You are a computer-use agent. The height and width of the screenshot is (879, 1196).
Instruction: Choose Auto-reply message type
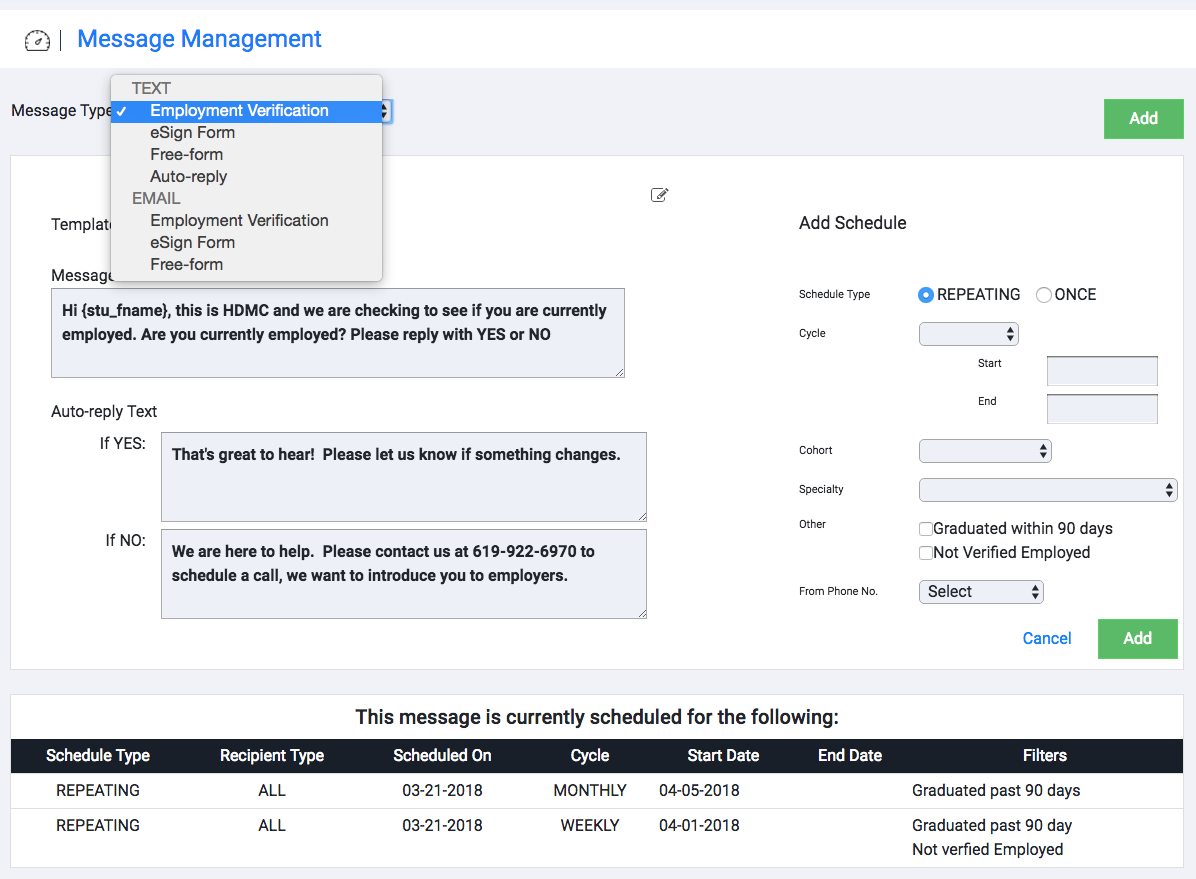[x=246, y=176]
